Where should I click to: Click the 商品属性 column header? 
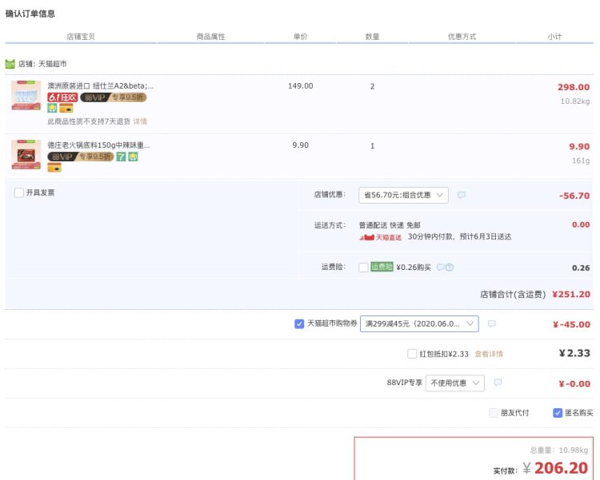pos(210,37)
